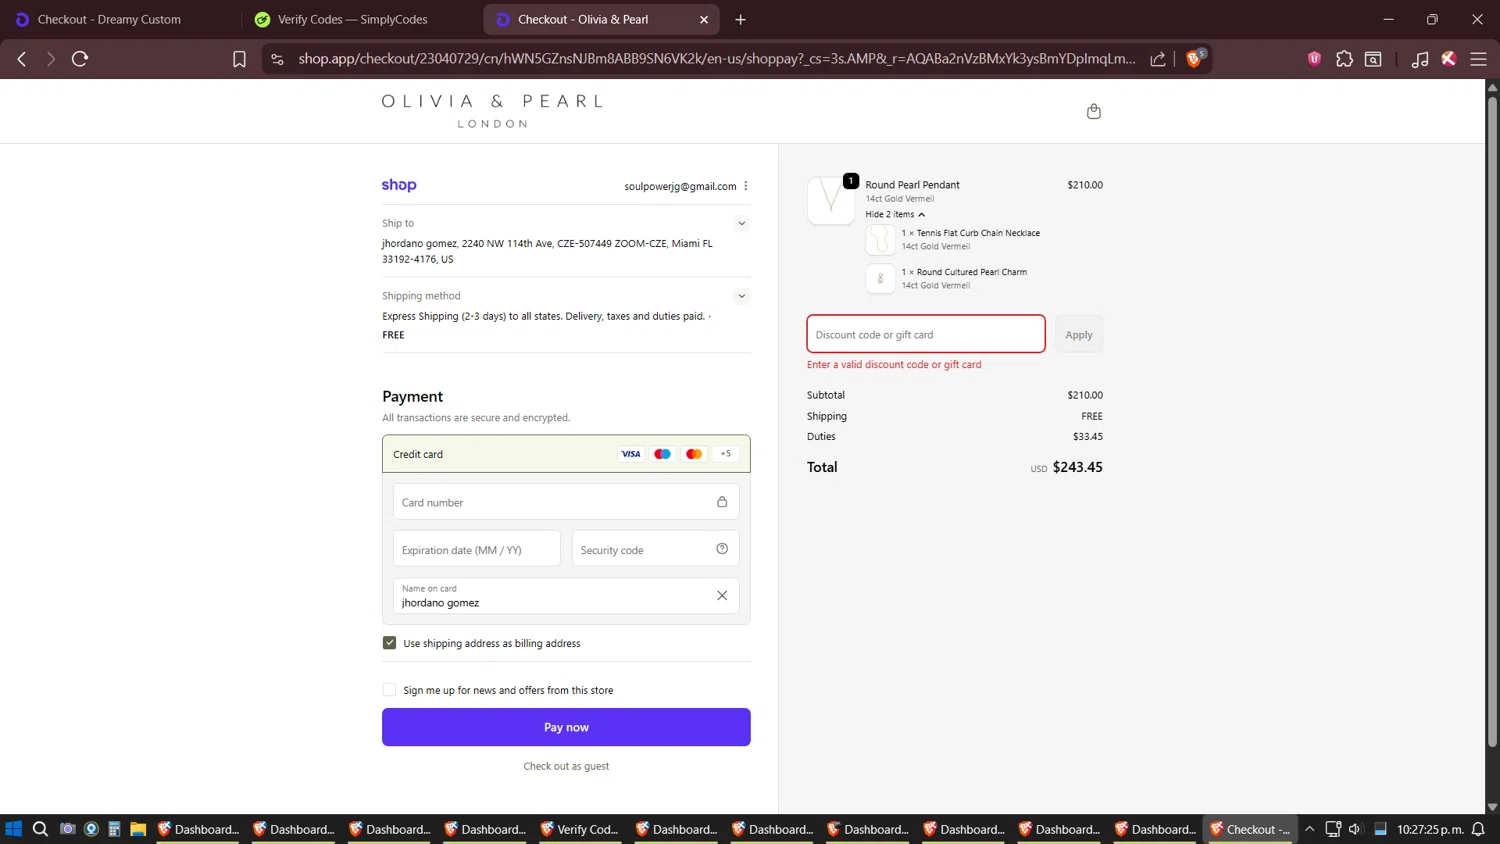The height and width of the screenshot is (844, 1500).
Task: Clear the Name on card field
Action: 722,596
